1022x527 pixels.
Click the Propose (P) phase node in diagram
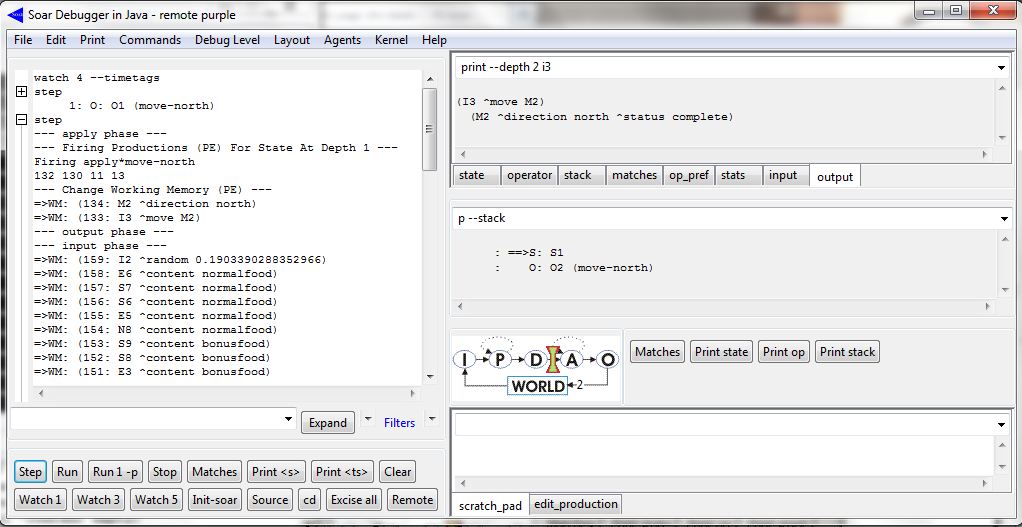501,359
